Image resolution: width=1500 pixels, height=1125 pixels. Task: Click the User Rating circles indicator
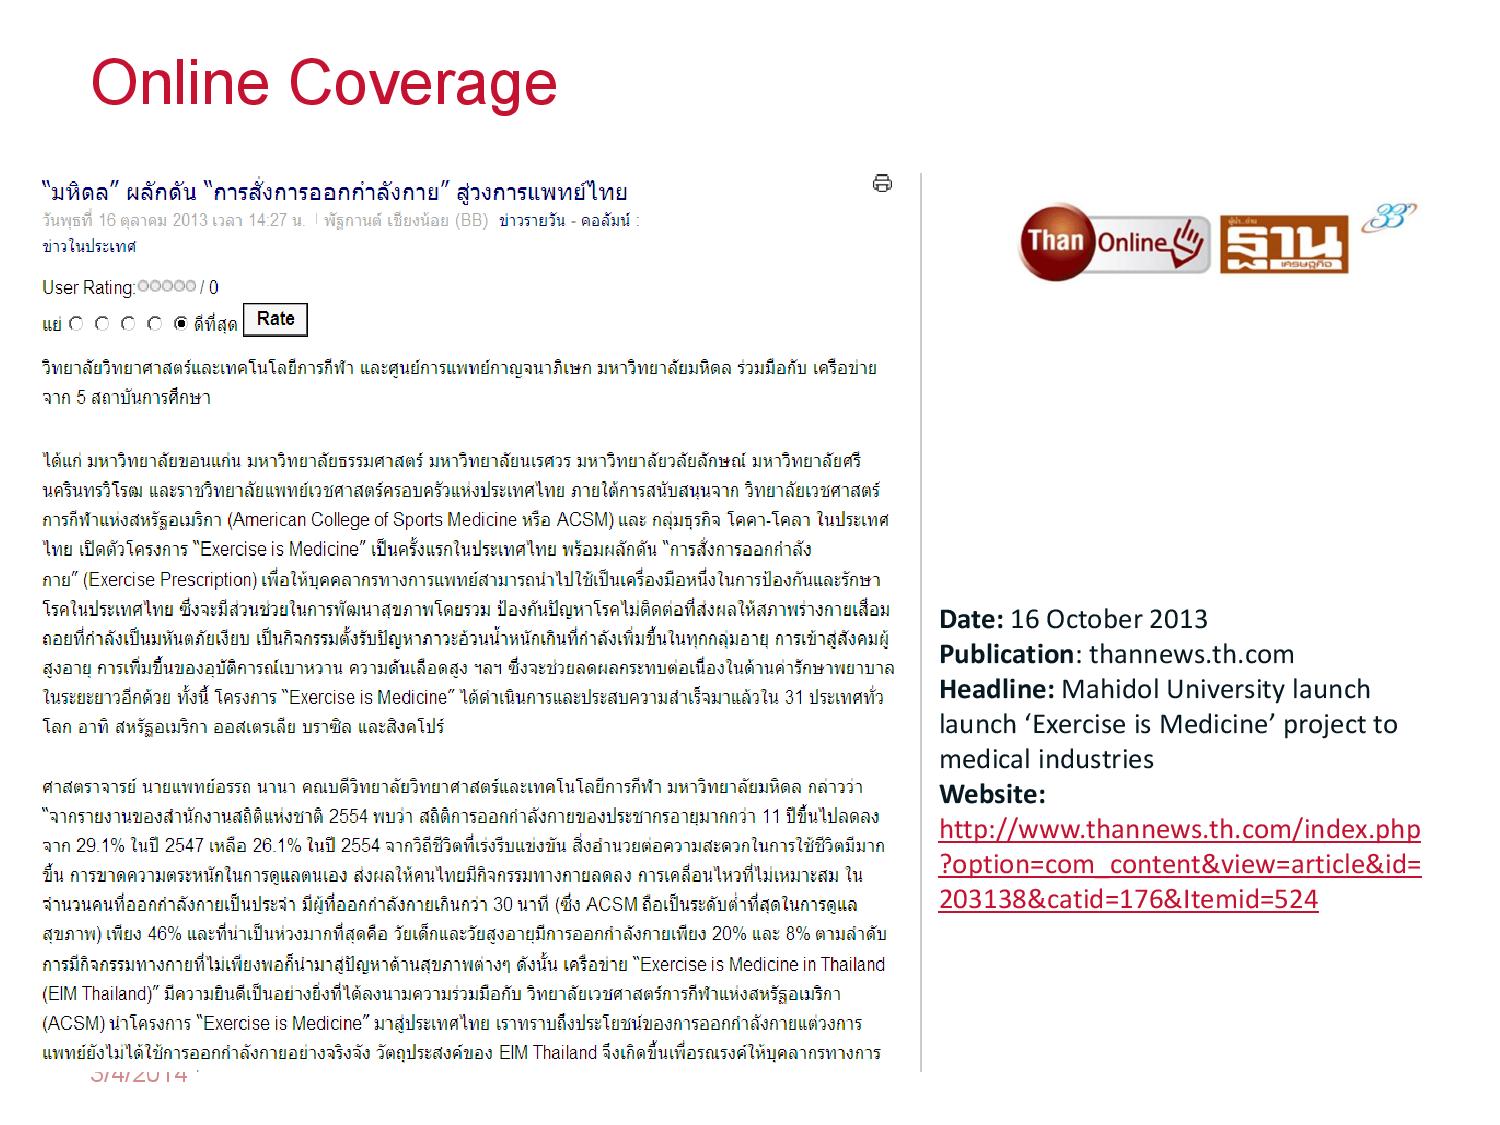[166, 286]
